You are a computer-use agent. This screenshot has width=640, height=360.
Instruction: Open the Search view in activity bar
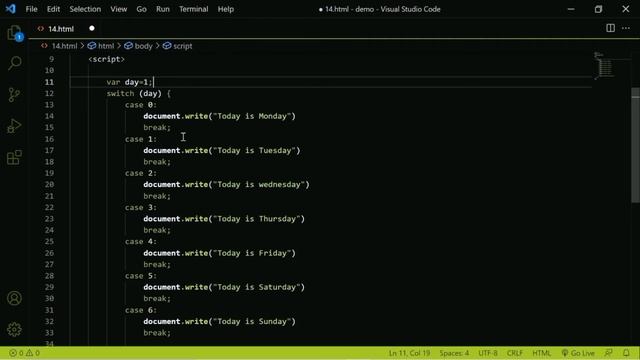coord(14,63)
